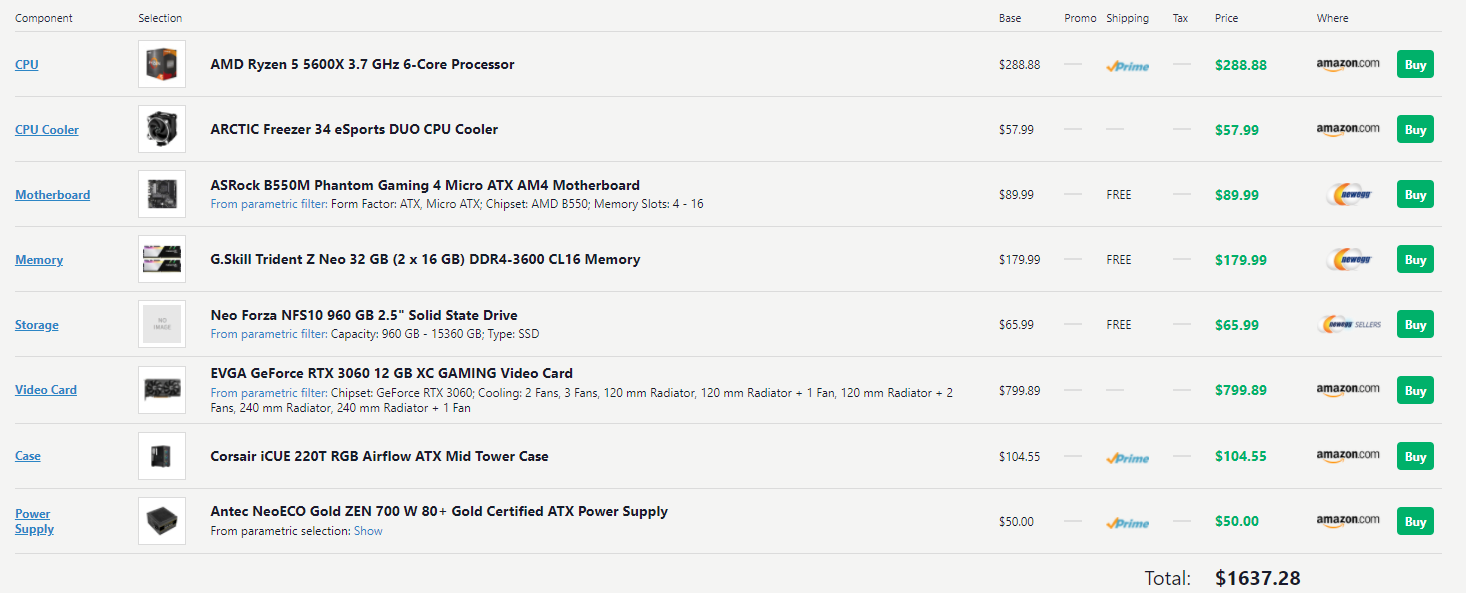Click the Prime shipping icon for the CPU
The width and height of the screenshot is (1466, 593).
point(1127,66)
